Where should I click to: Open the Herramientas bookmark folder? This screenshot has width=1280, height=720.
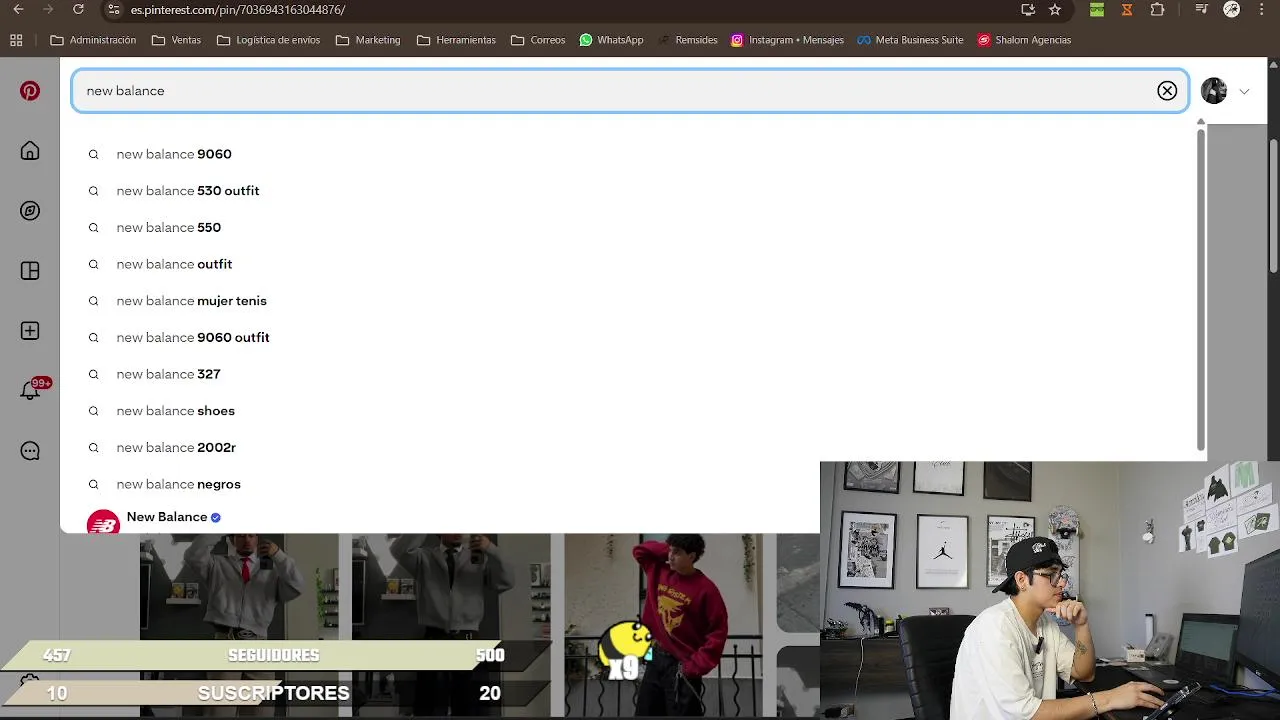point(456,40)
